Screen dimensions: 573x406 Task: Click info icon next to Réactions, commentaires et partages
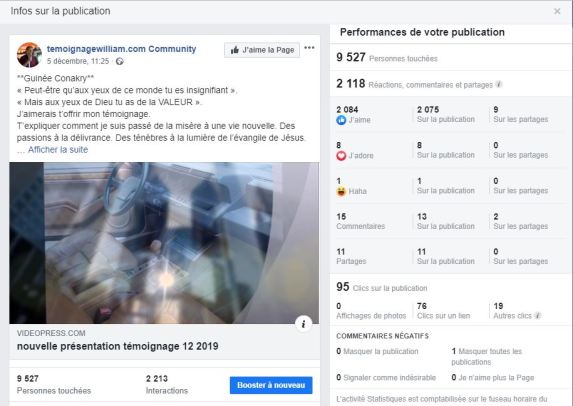tap(498, 84)
